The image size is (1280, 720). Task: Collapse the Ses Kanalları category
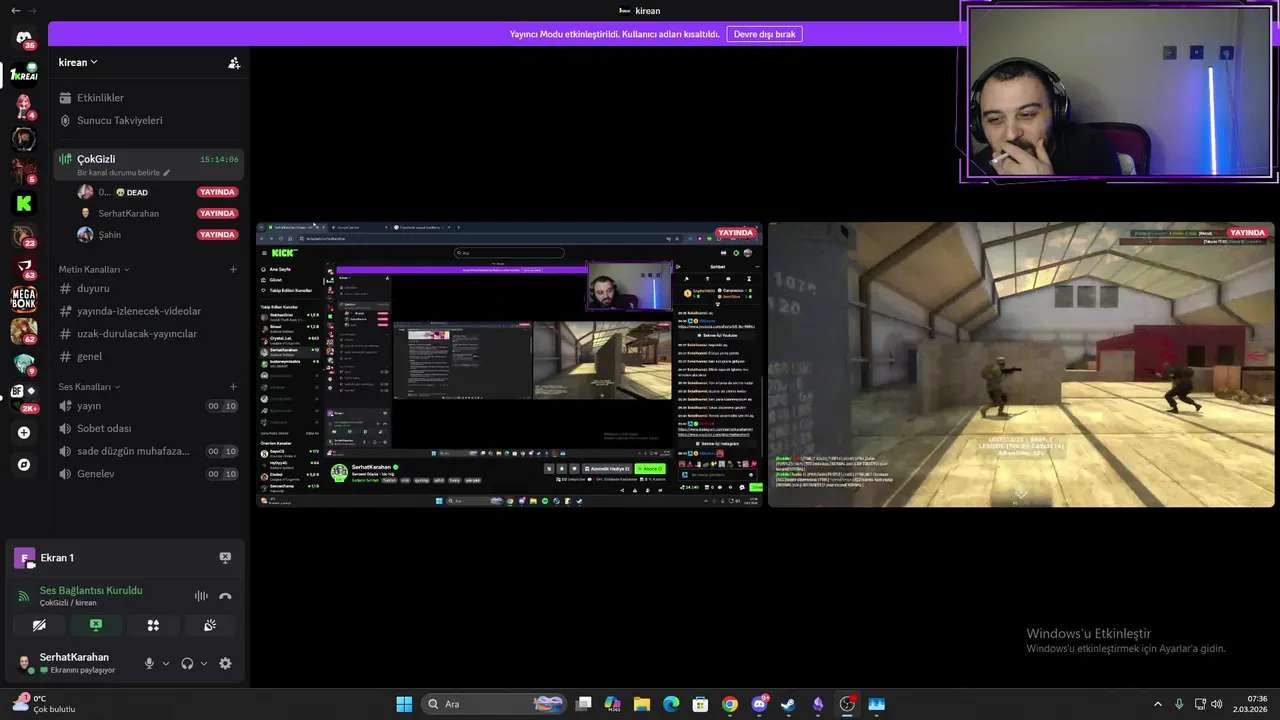[x=89, y=386]
